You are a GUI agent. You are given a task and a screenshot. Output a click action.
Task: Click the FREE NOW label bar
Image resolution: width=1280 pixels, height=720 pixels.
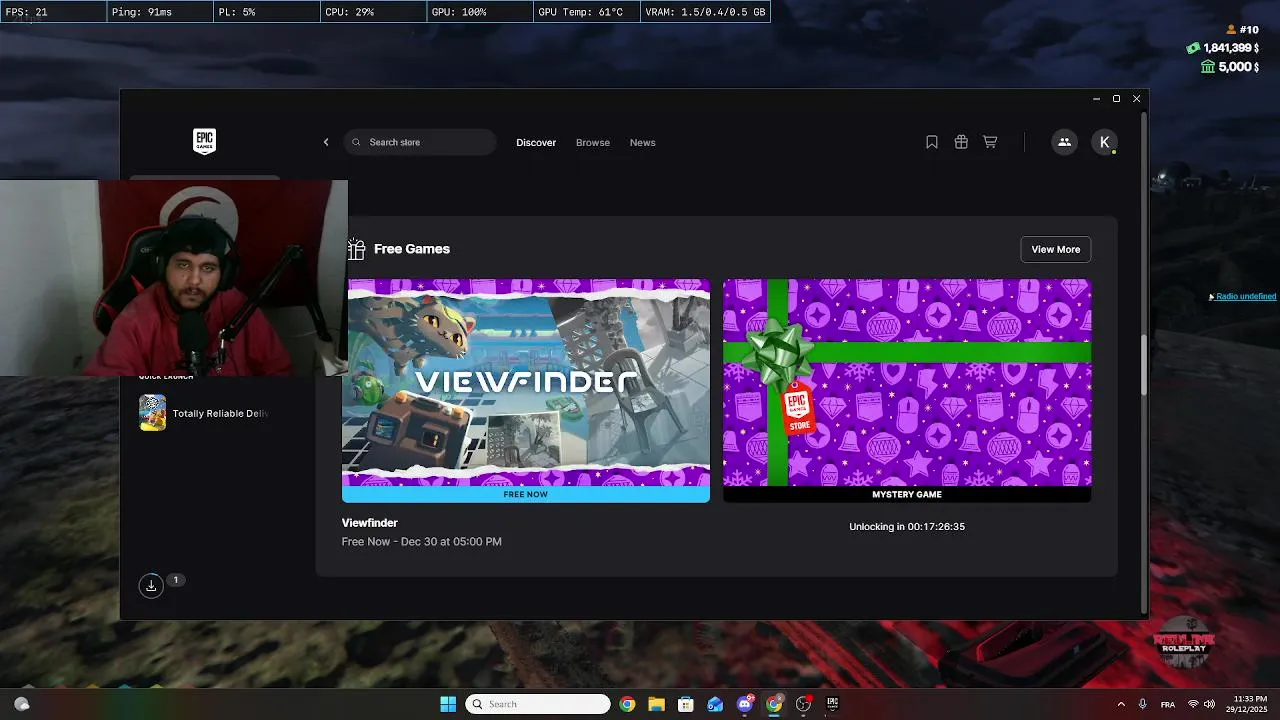pos(526,494)
